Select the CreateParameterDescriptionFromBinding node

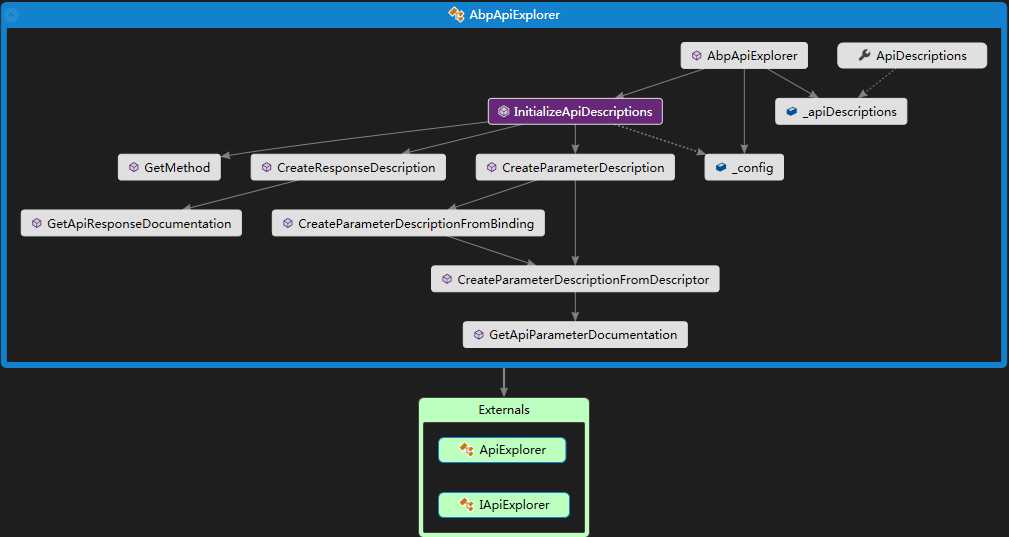point(408,224)
